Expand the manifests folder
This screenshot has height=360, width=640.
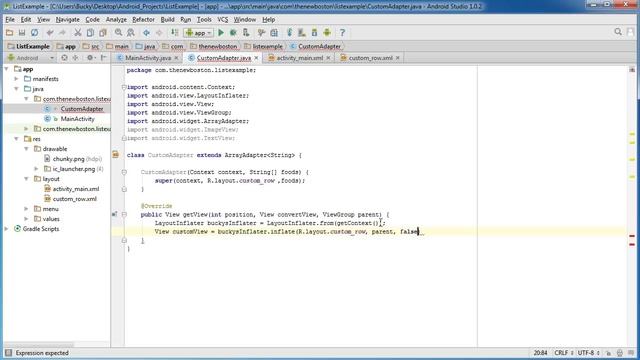point(16,79)
